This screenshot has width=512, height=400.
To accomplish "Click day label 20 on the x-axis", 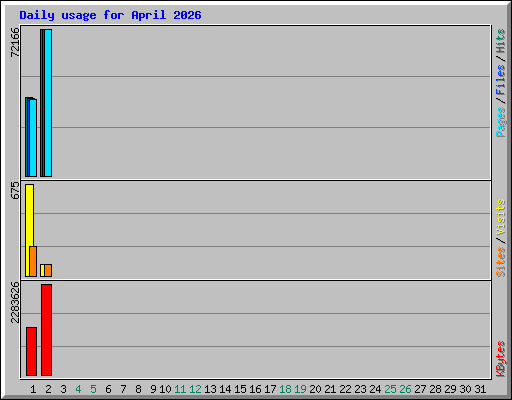I will [315, 389].
